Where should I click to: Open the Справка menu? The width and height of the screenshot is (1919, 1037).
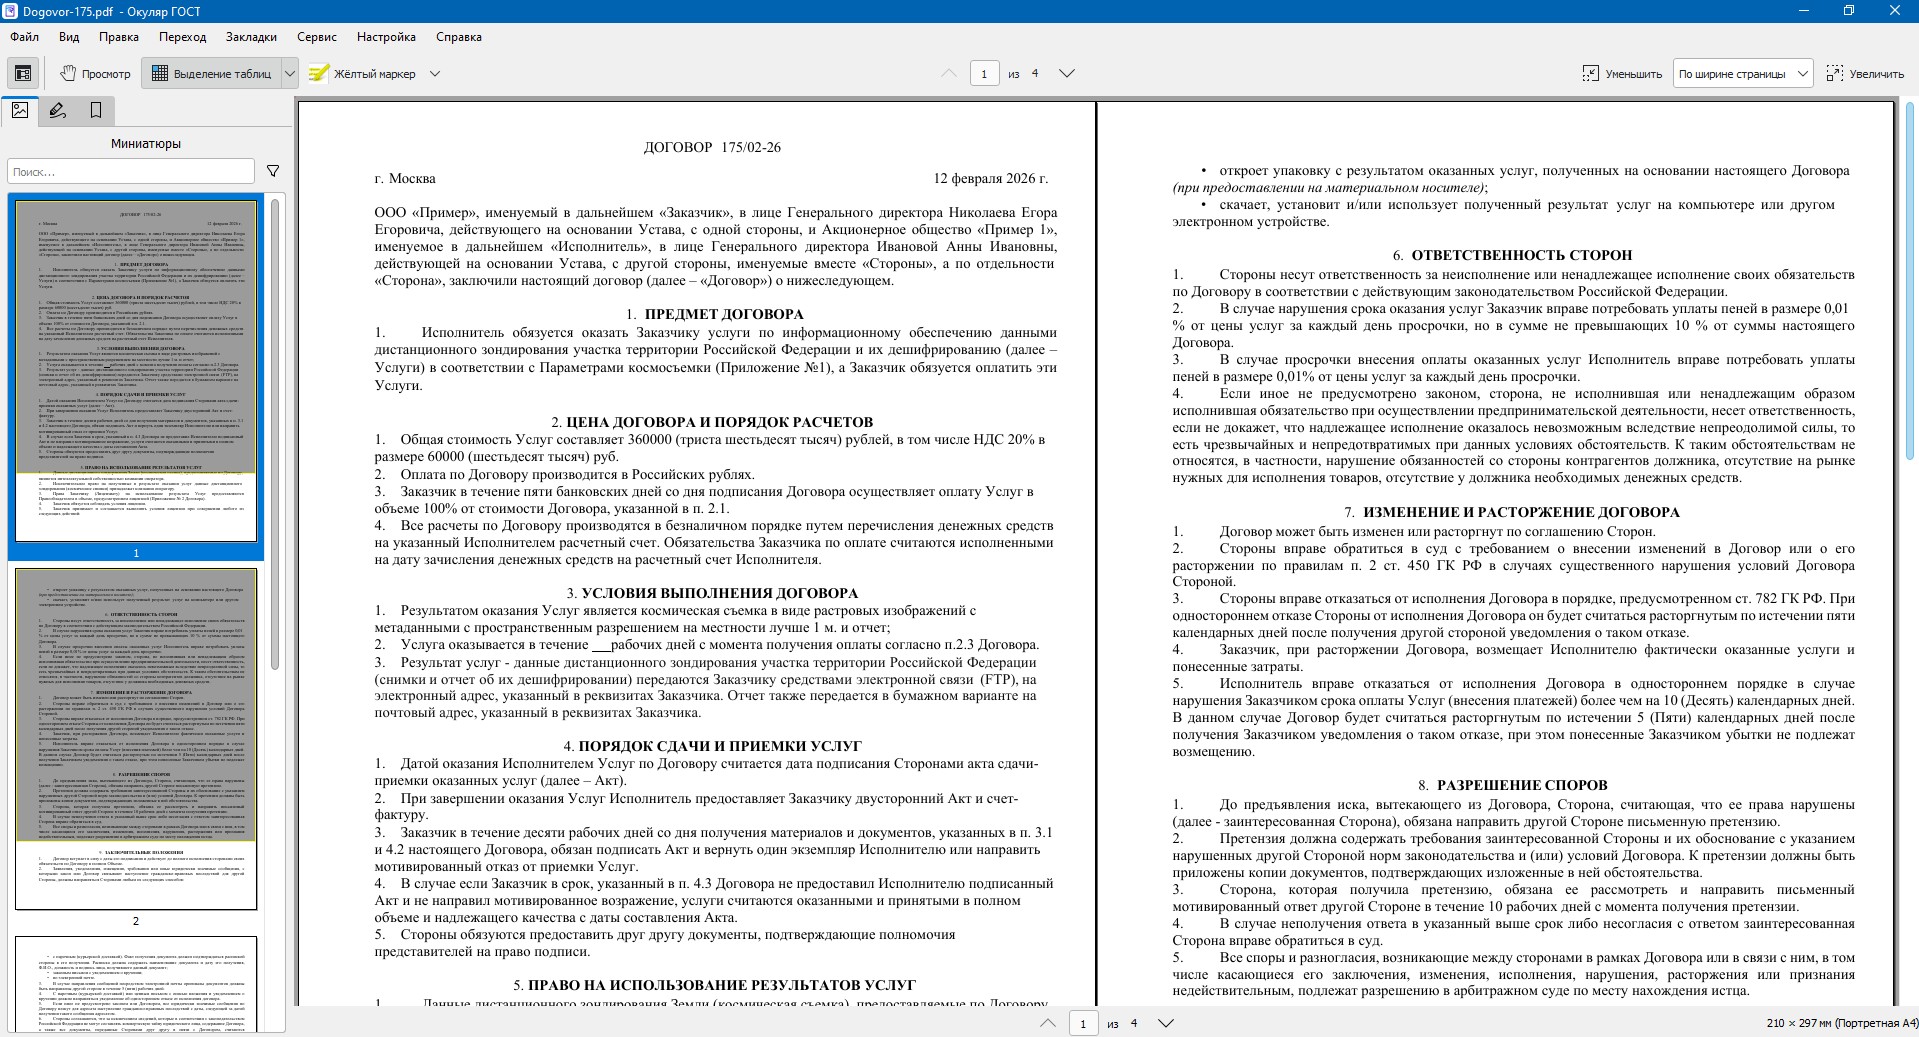459,37
